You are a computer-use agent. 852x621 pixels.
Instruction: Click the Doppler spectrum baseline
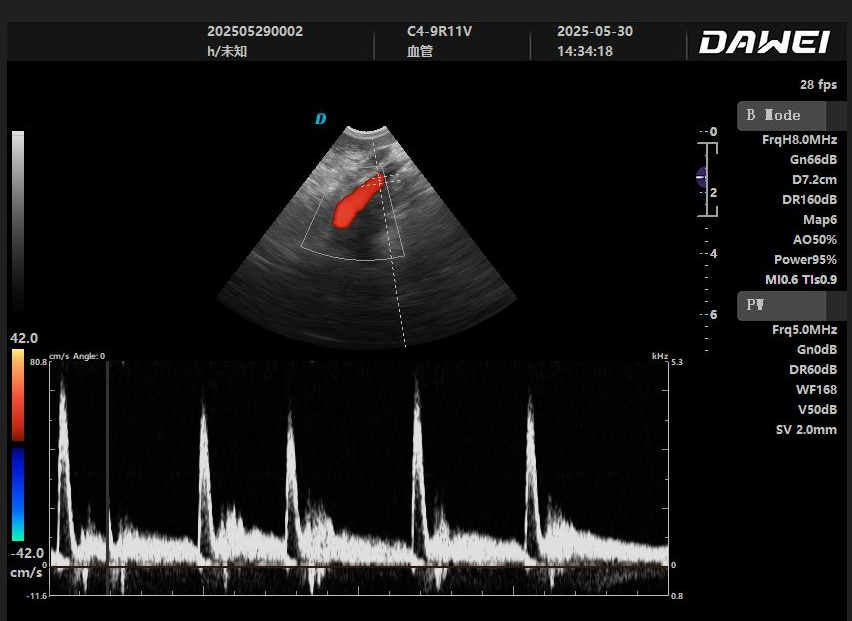(x=360, y=566)
